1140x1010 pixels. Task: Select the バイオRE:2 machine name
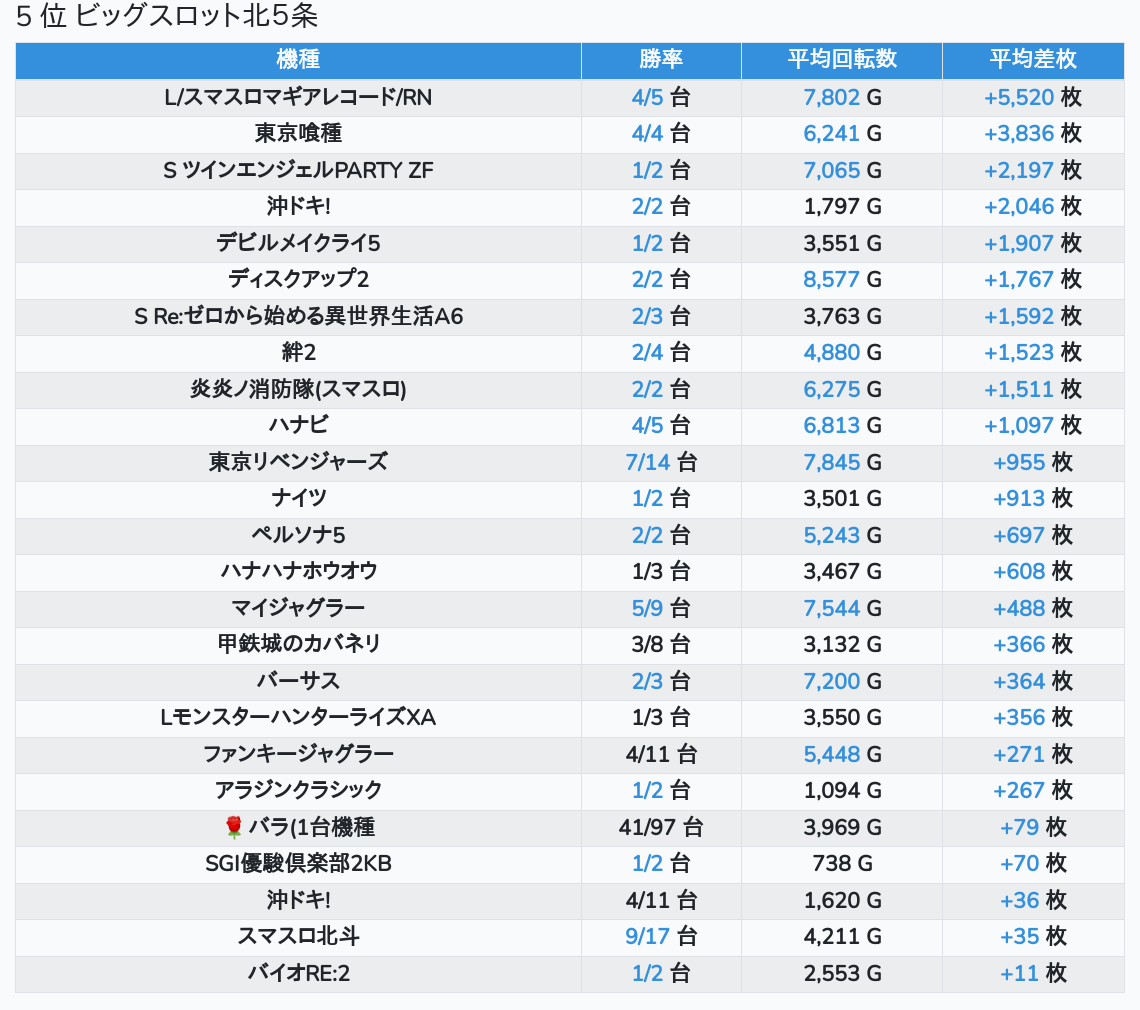click(x=298, y=973)
